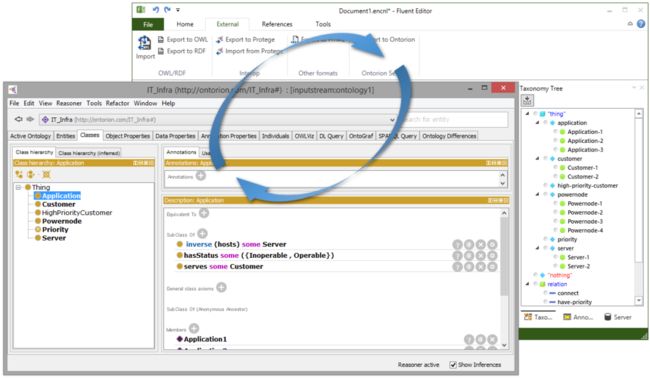This screenshot has width=650, height=379.
Task: Click the Server link in 'inverse (hosts) some Server'
Action: pos(274,244)
